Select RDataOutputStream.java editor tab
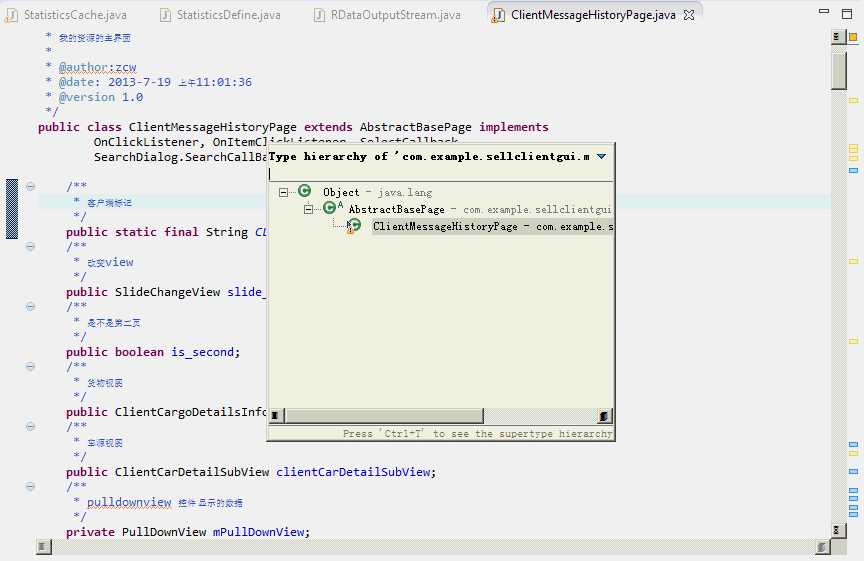 387,15
